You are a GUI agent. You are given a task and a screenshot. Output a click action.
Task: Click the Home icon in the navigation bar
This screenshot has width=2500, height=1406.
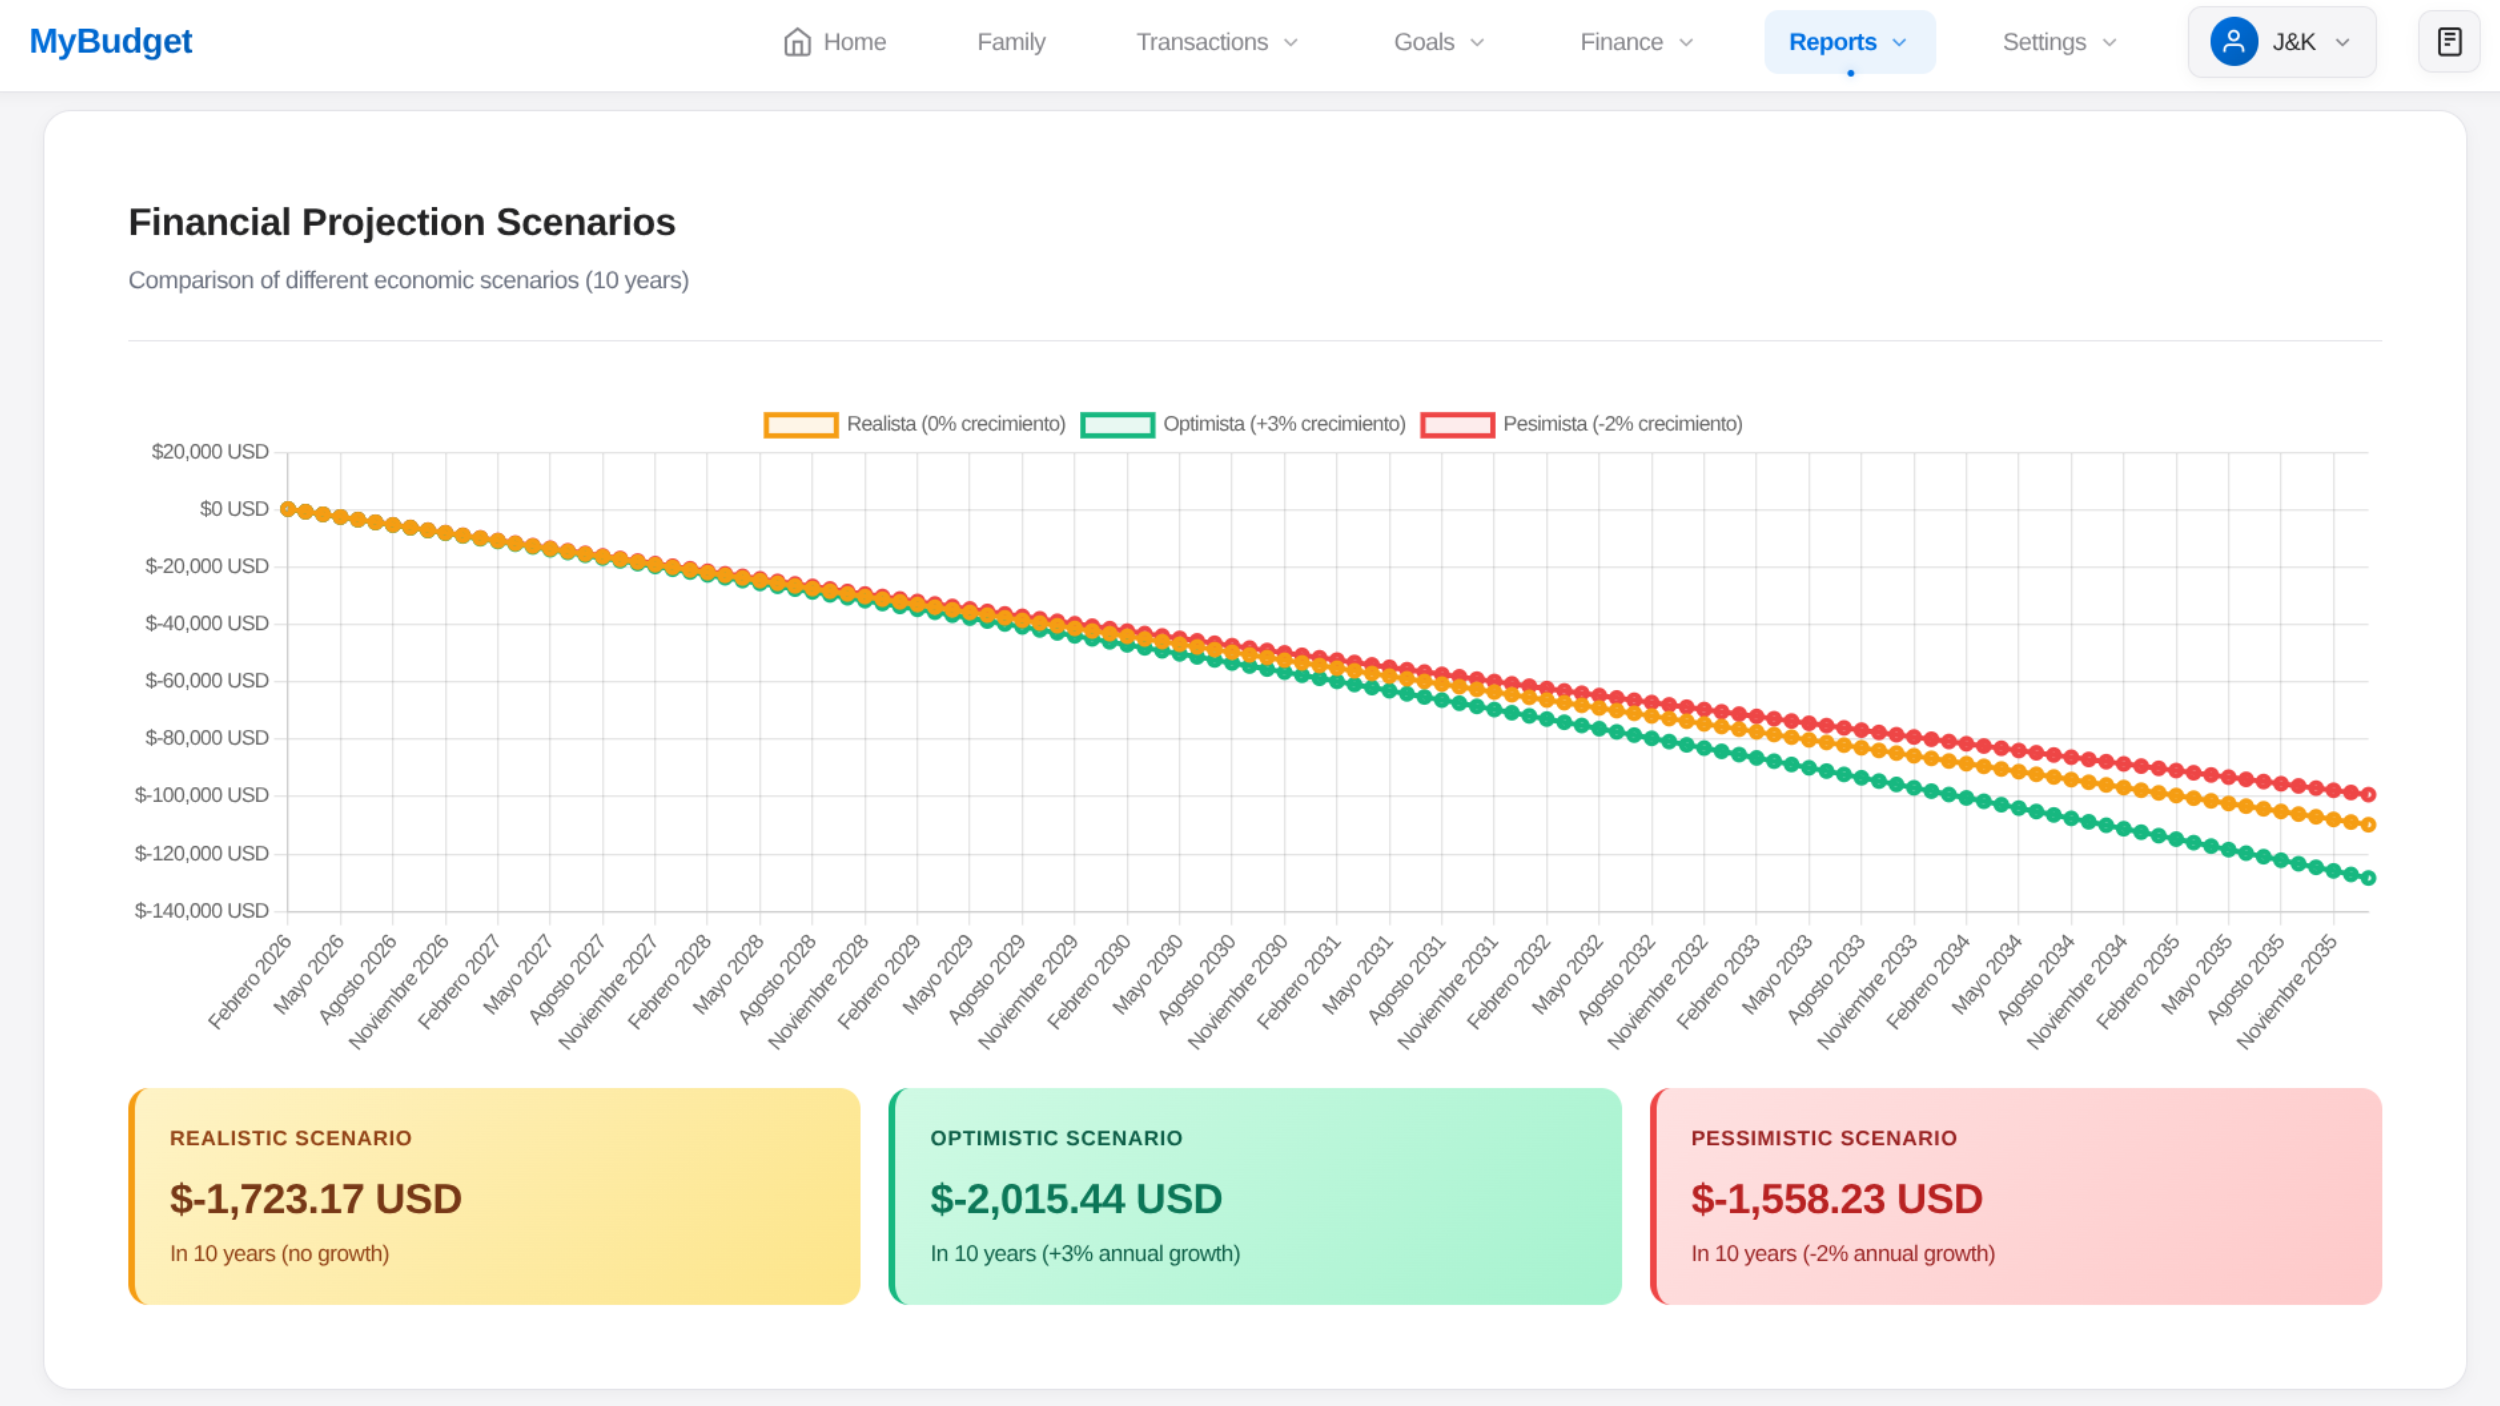click(798, 41)
